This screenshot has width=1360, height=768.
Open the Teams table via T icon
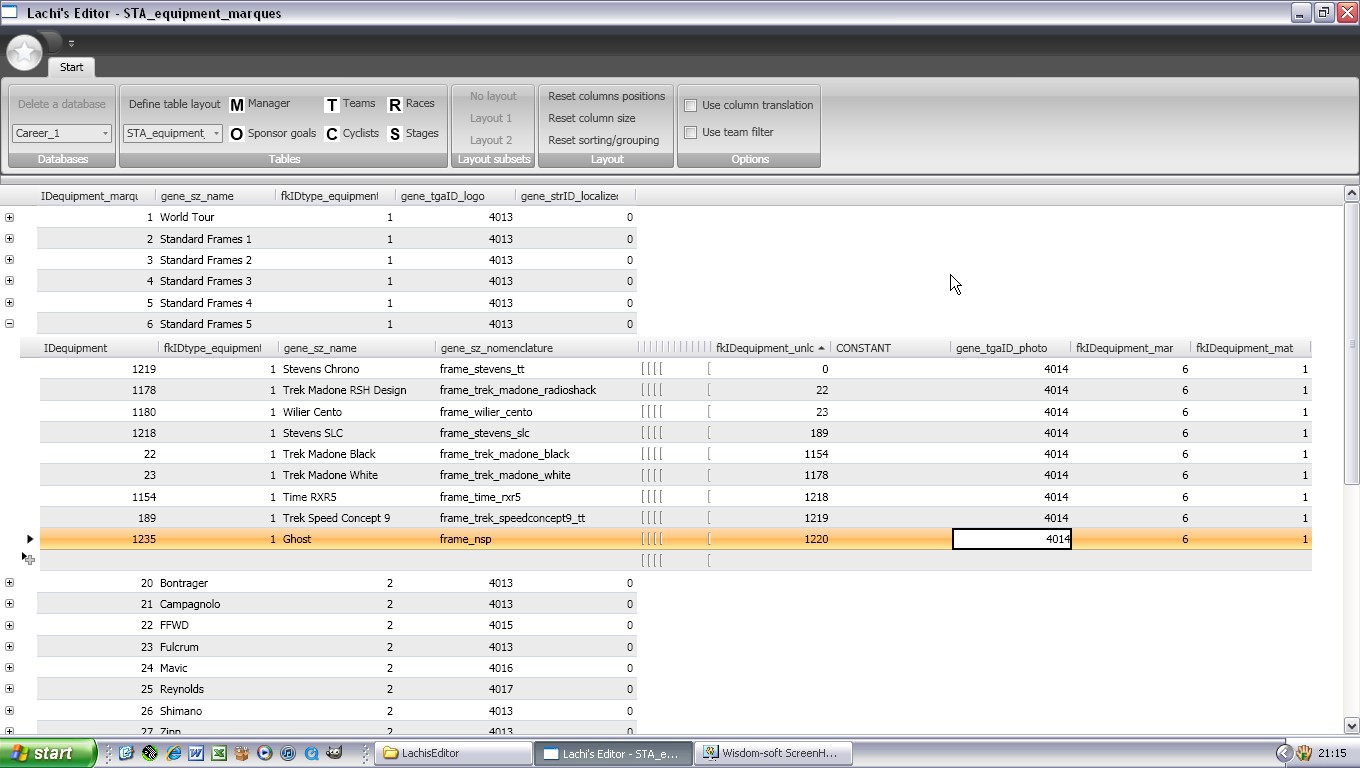pos(332,105)
